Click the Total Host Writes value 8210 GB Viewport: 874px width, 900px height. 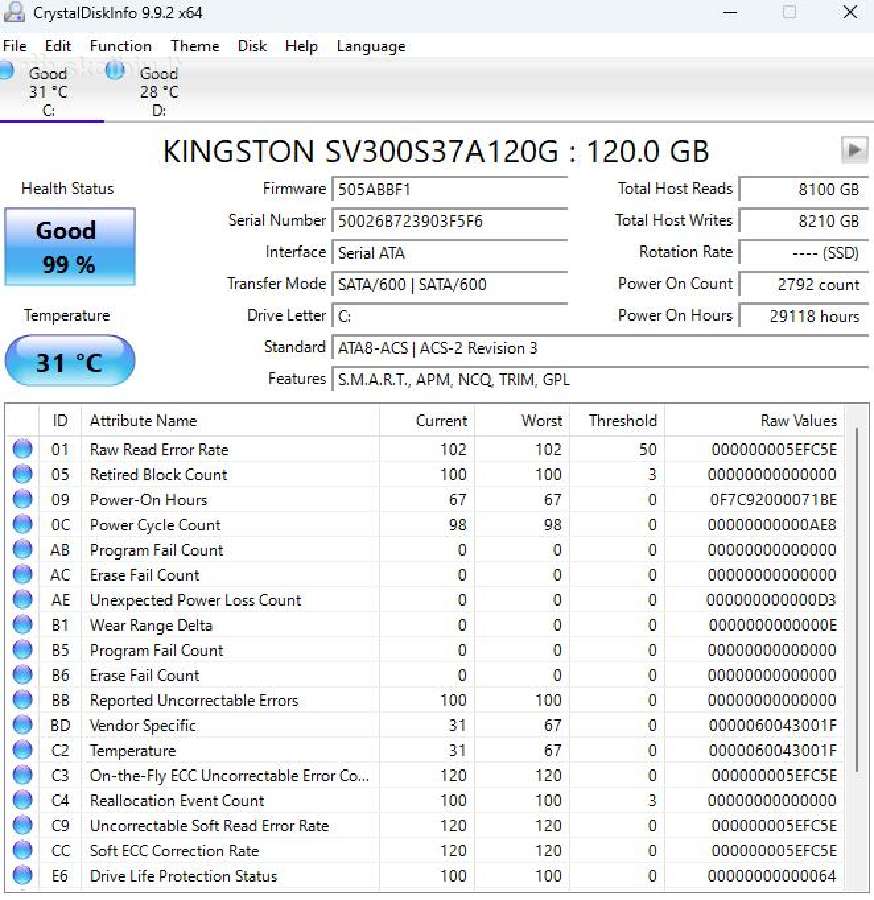[804, 221]
